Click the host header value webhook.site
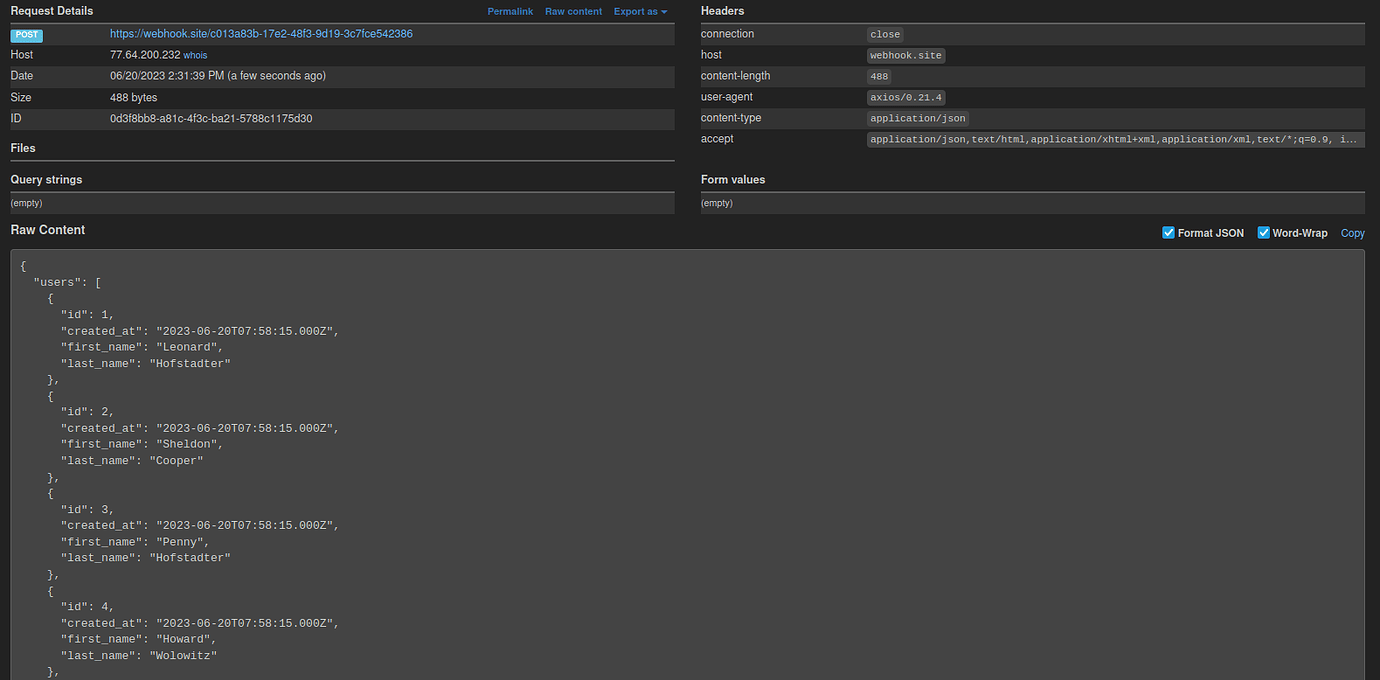This screenshot has width=1380, height=680. pos(906,55)
